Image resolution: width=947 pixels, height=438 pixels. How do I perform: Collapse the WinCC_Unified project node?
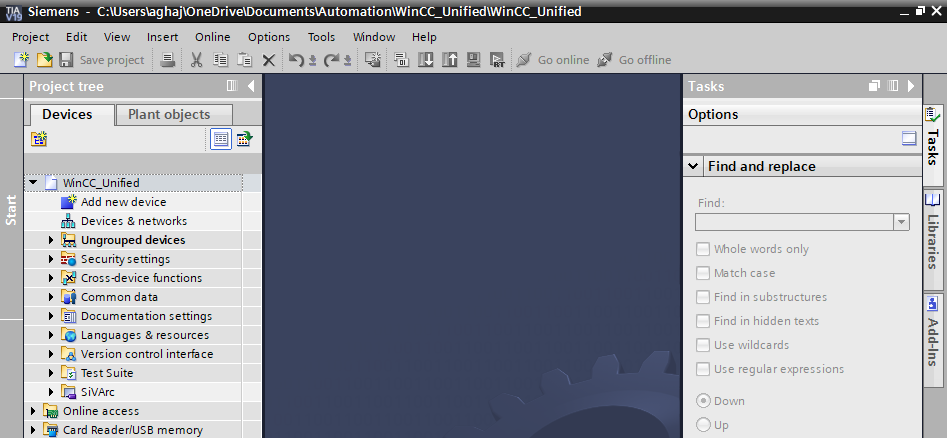coord(33,182)
